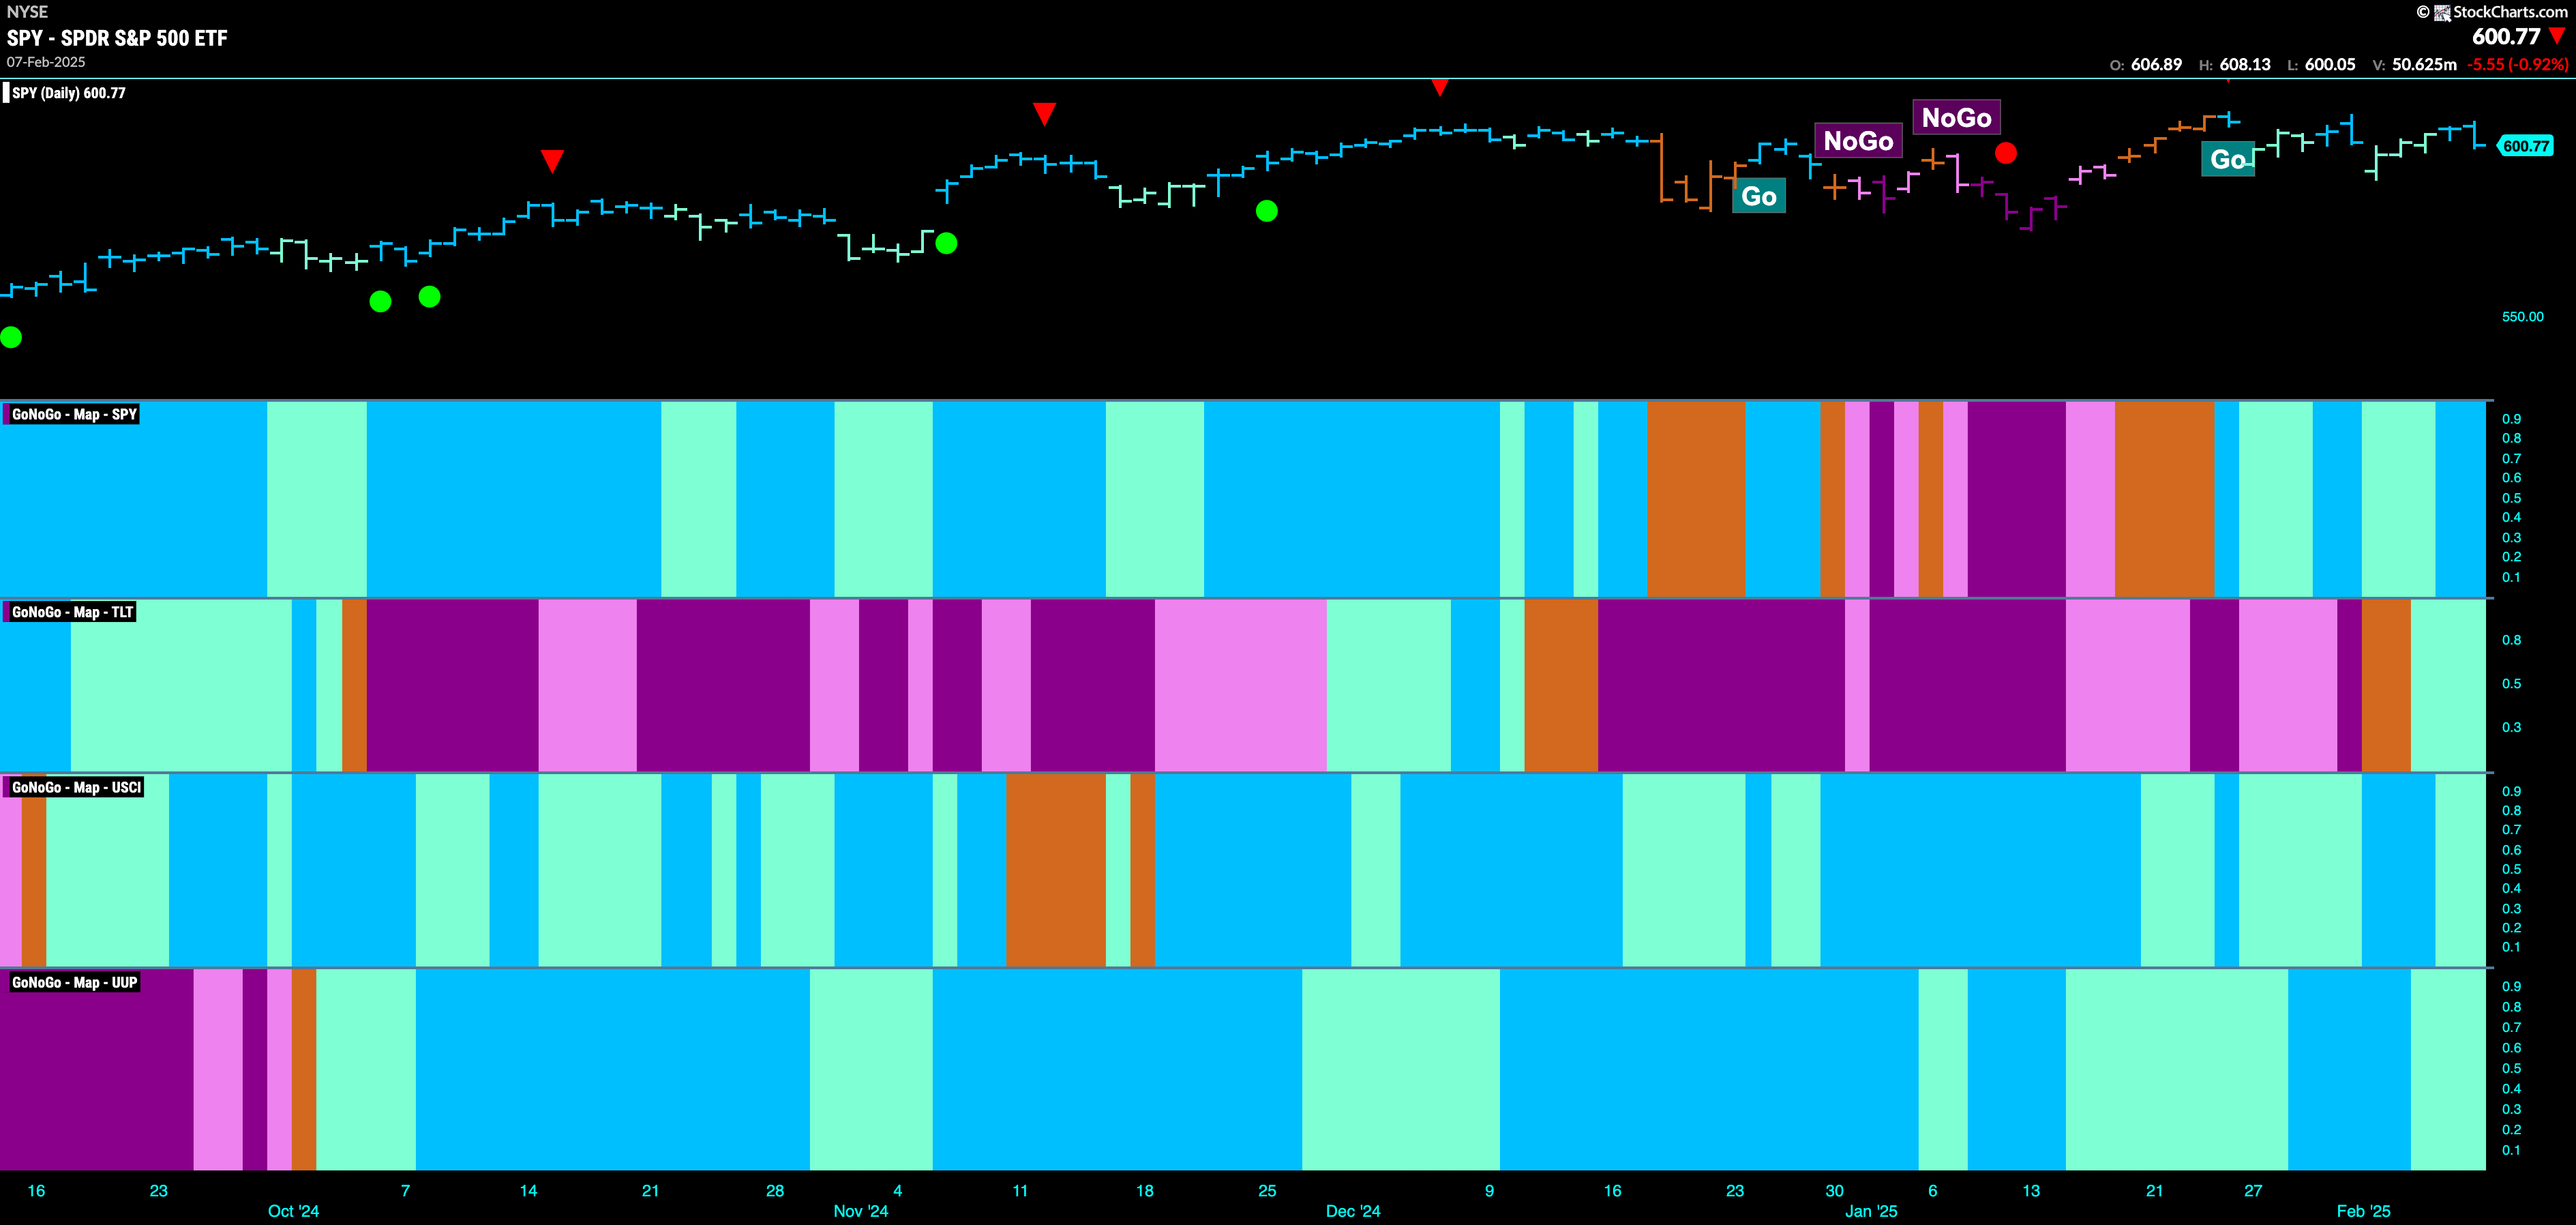
Task: Click the orange late-December block in the SPY map
Action: [x=1696, y=499]
